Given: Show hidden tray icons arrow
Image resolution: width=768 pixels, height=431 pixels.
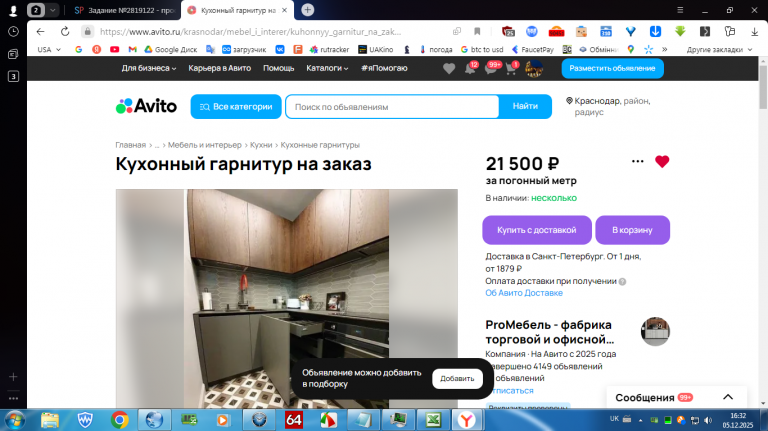Looking at the screenshot, I should tap(640, 420).
